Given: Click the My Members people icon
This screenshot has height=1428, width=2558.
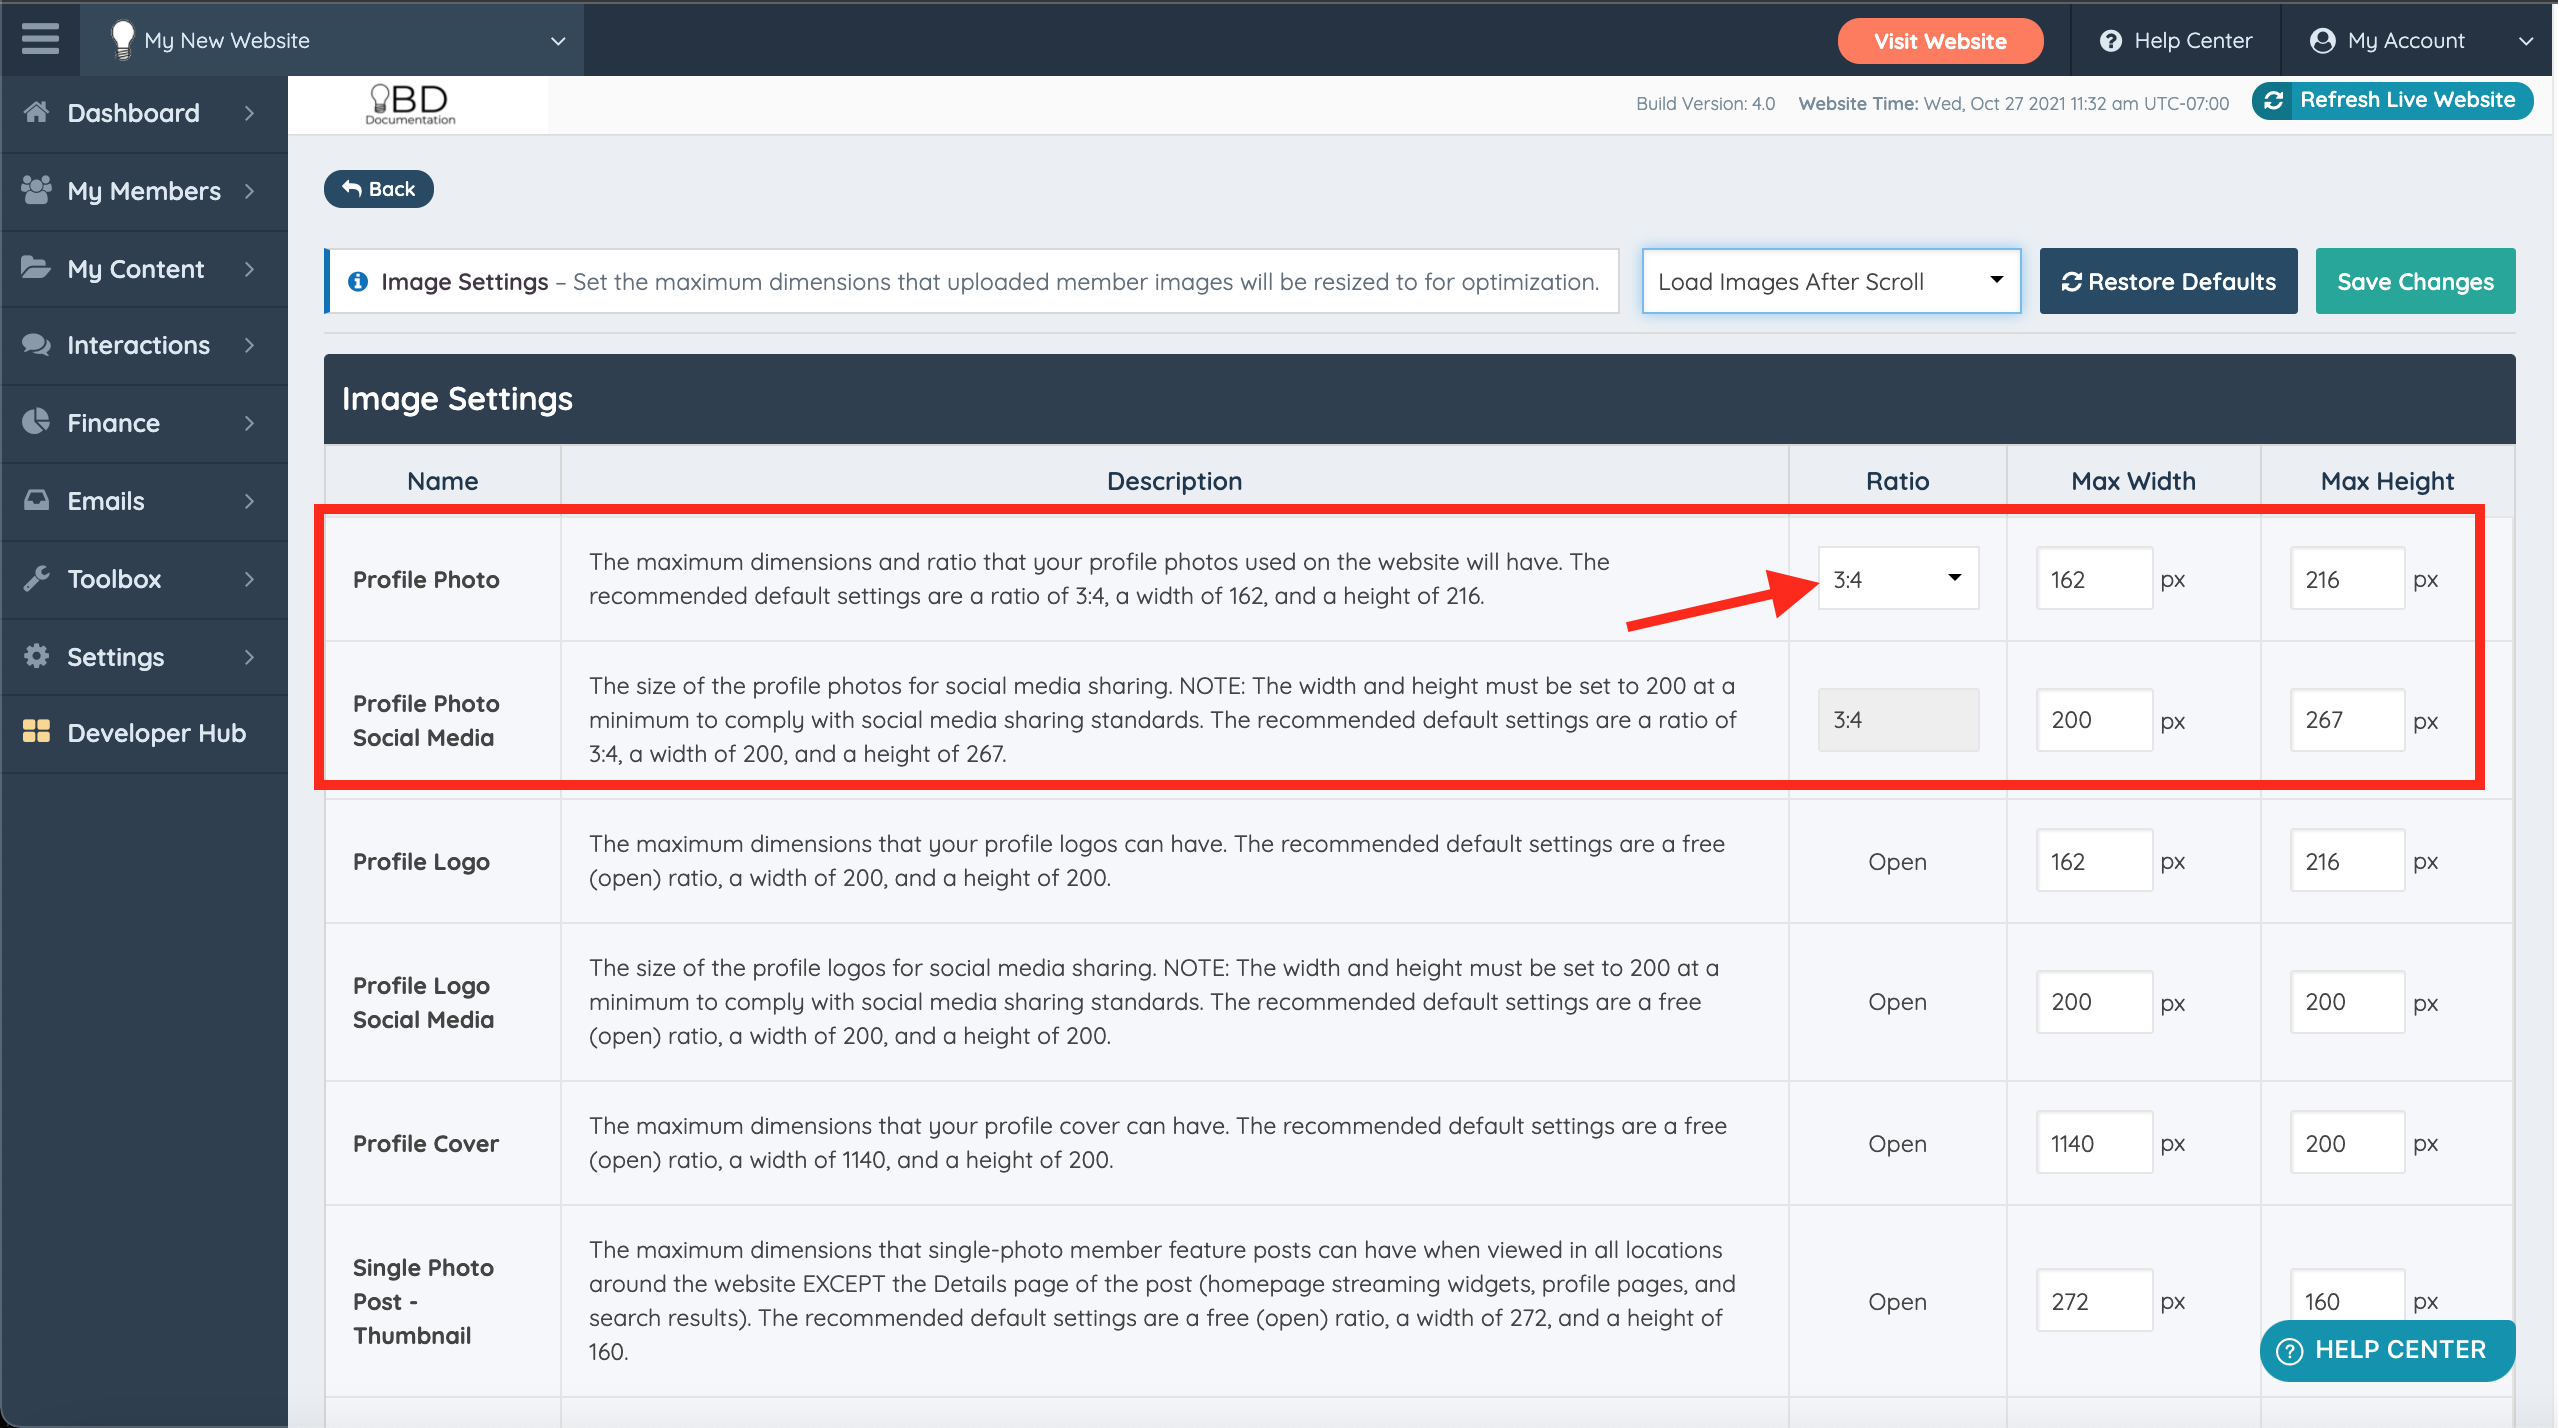Looking at the screenshot, I should [x=37, y=190].
